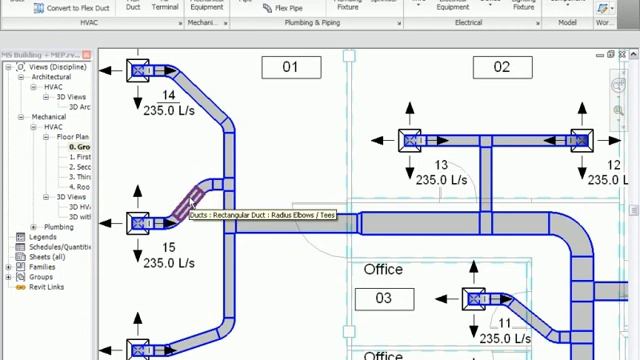Click the Families icon in browser
Viewport: 640px width, 360px height.
coord(20,267)
